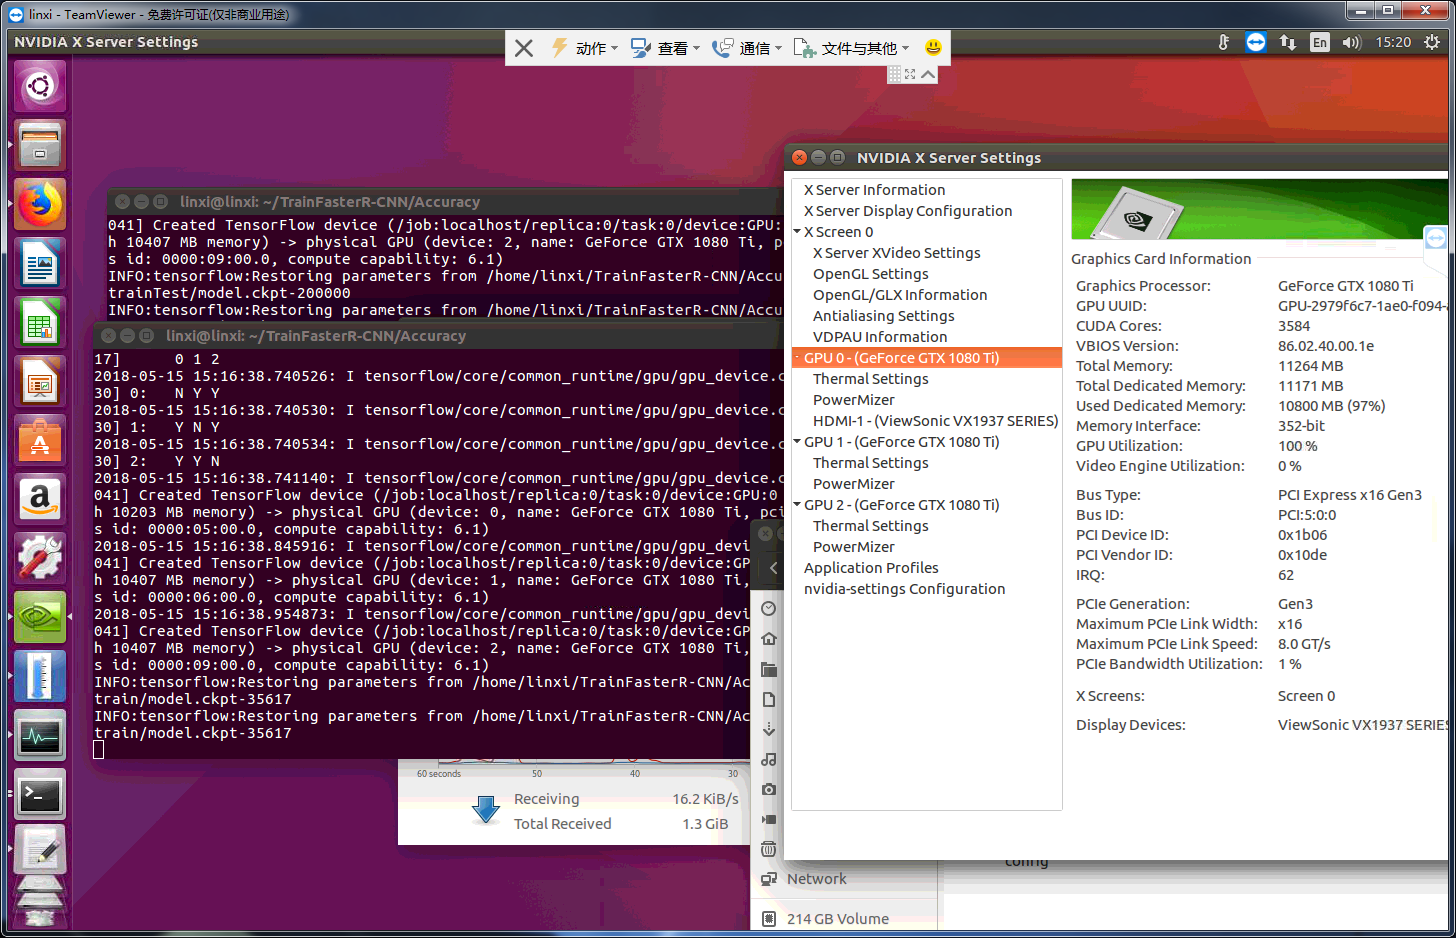1456x938 pixels.
Task: Open the TeamViewer indicator in top panel
Action: tap(1256, 42)
